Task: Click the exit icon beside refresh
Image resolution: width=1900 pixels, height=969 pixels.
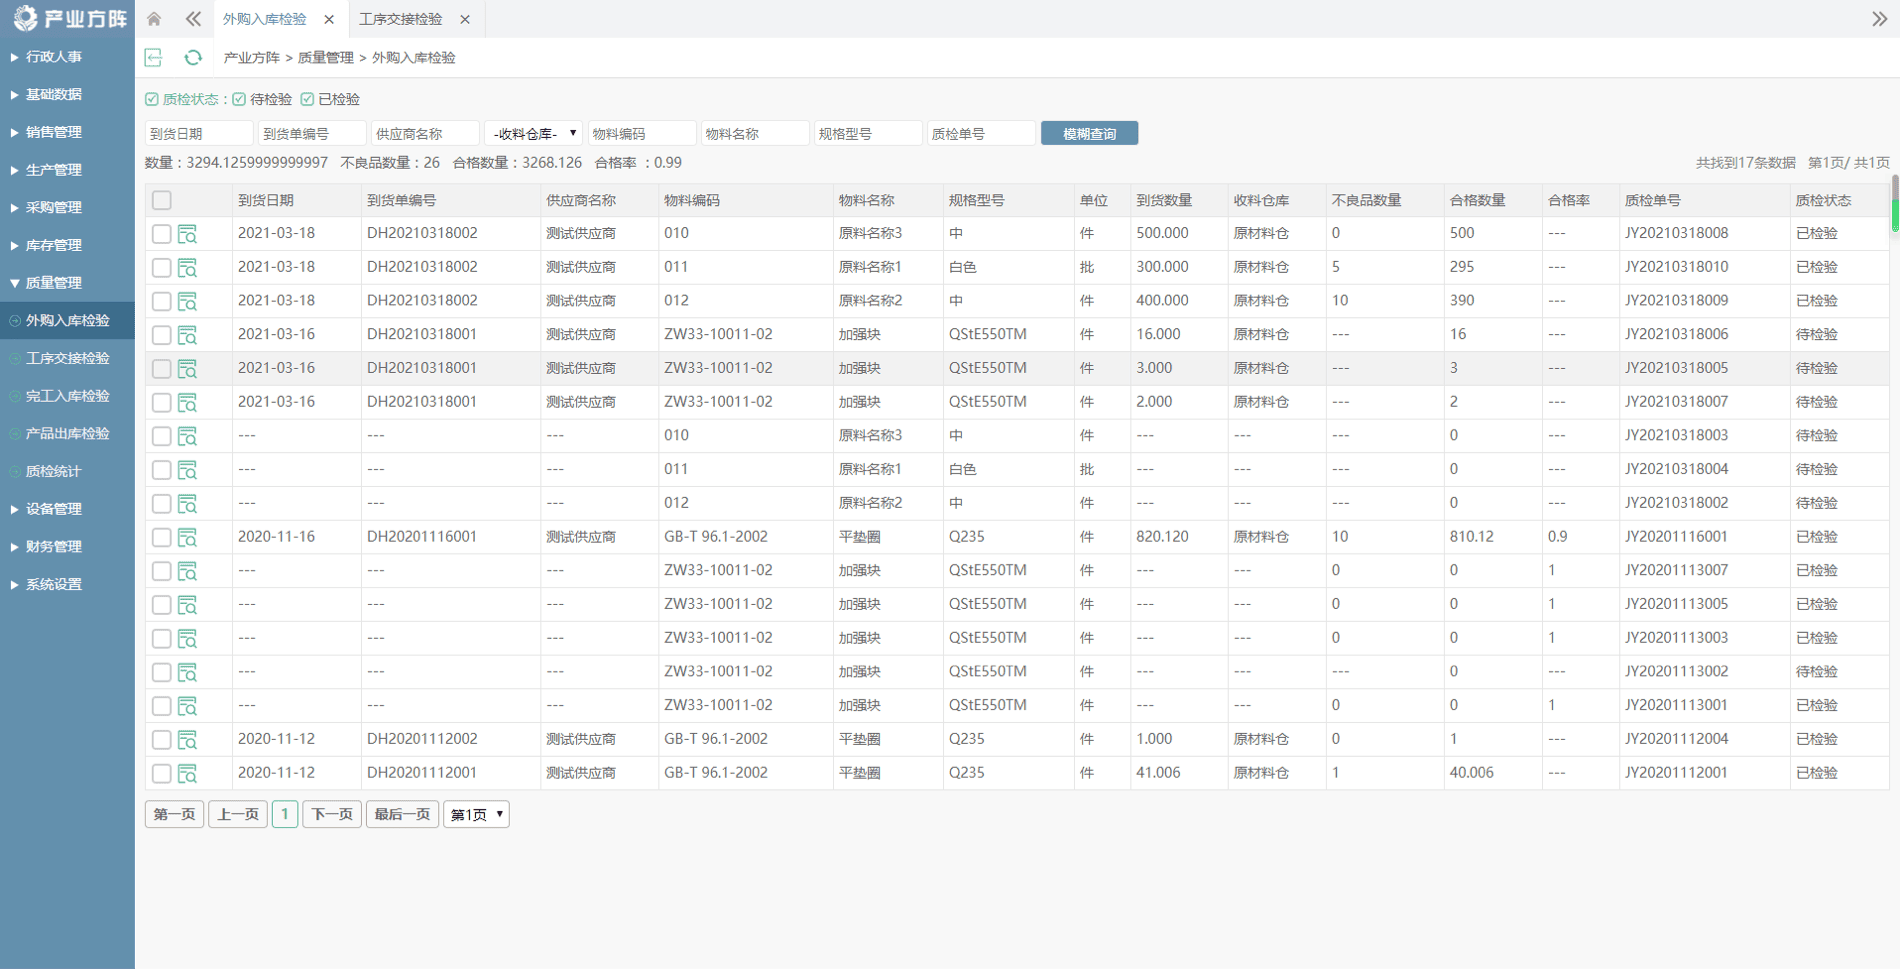Action: (x=154, y=58)
